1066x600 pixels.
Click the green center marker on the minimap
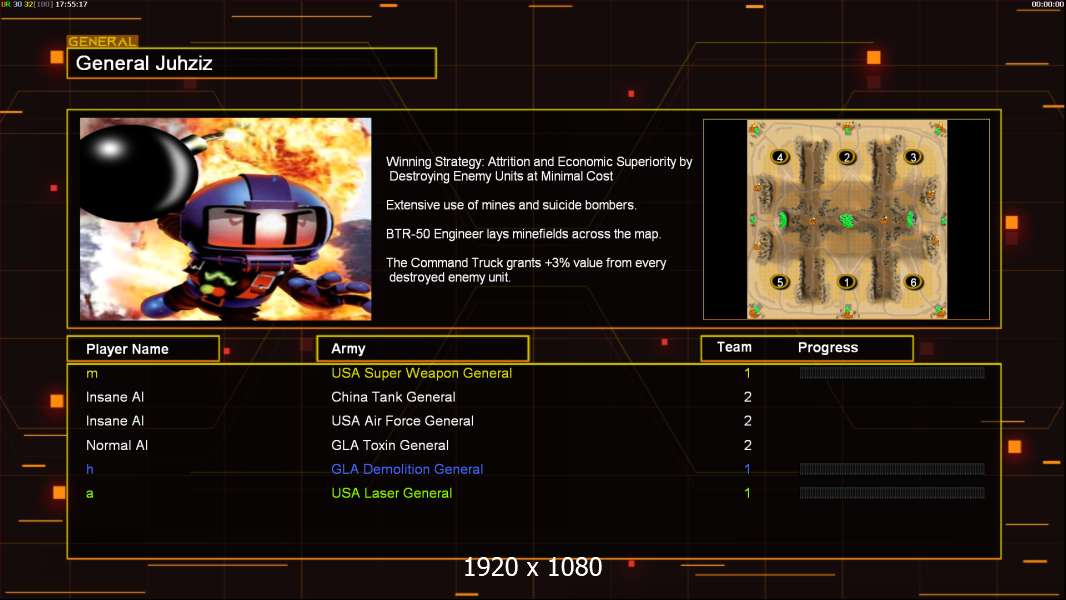tap(846, 220)
